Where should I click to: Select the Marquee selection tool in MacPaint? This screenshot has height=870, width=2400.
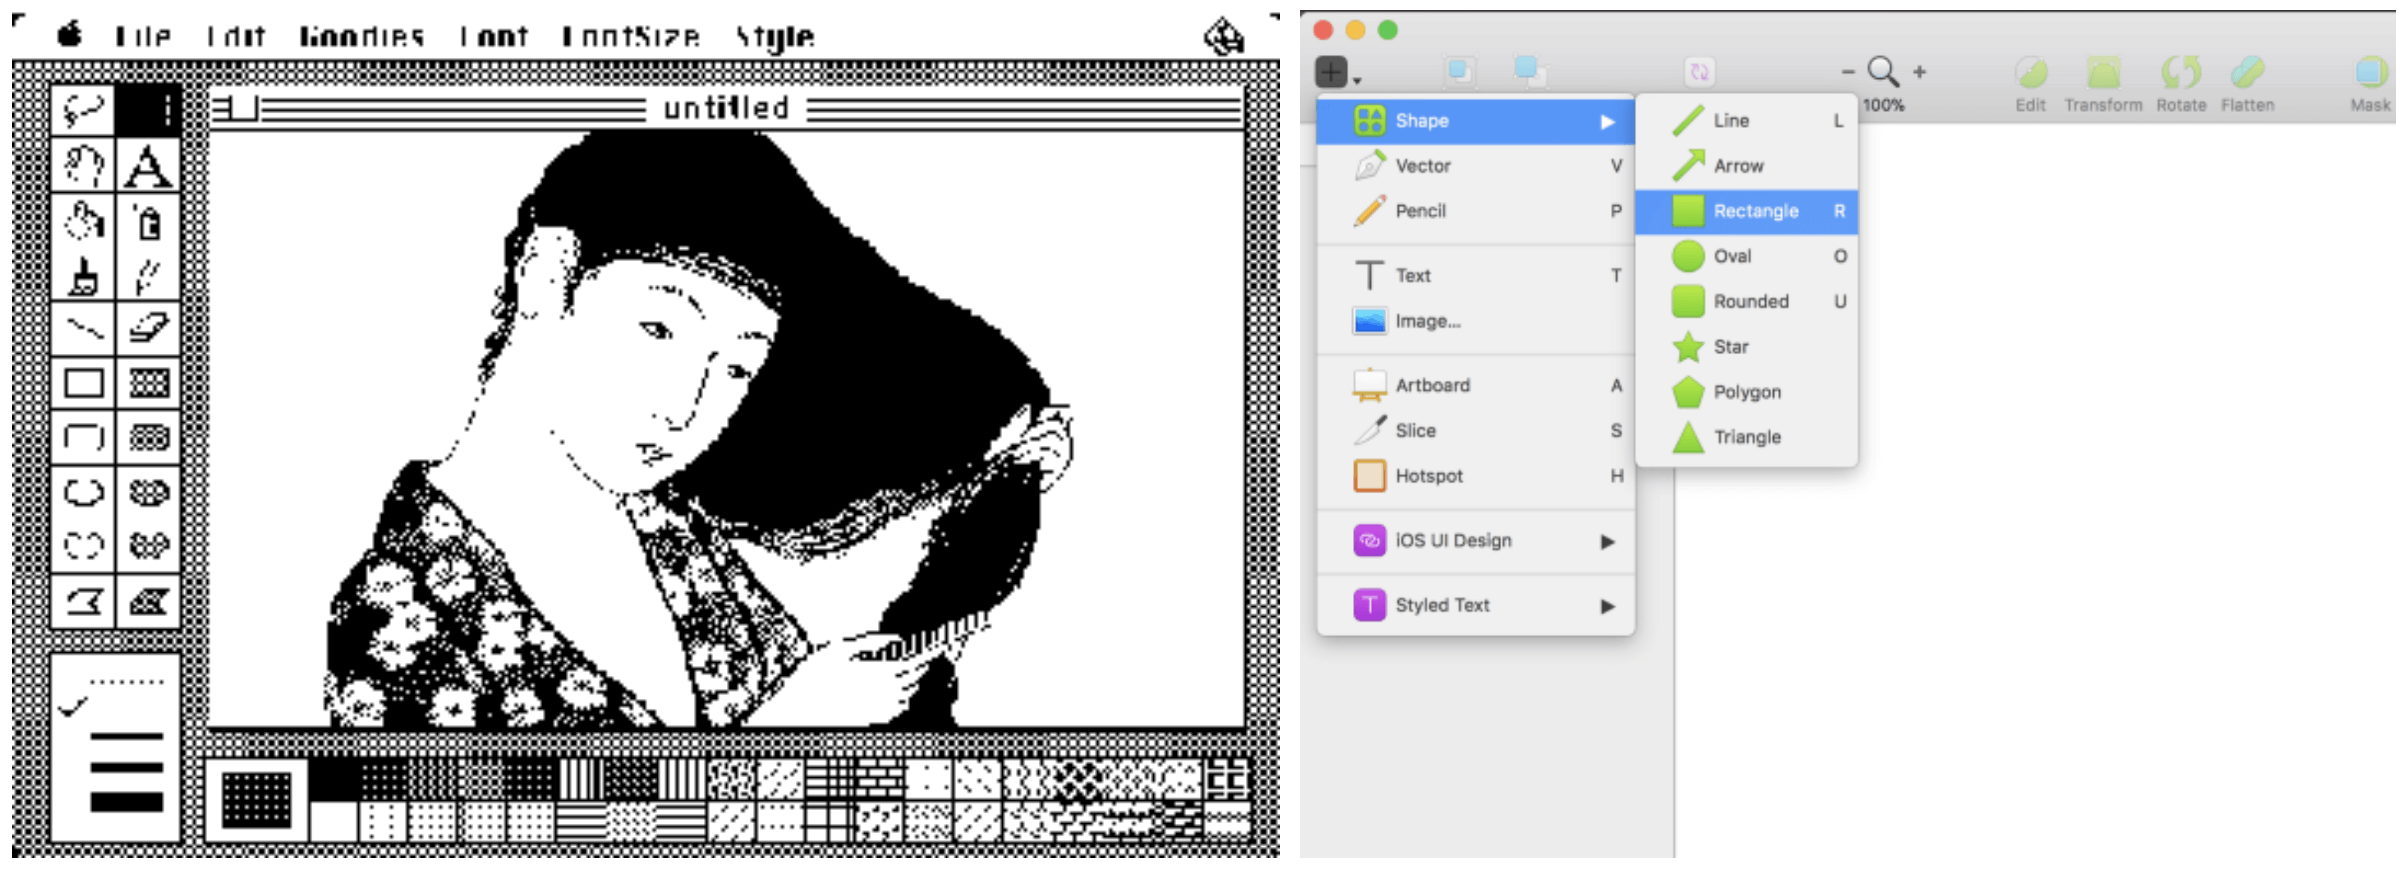tap(148, 110)
